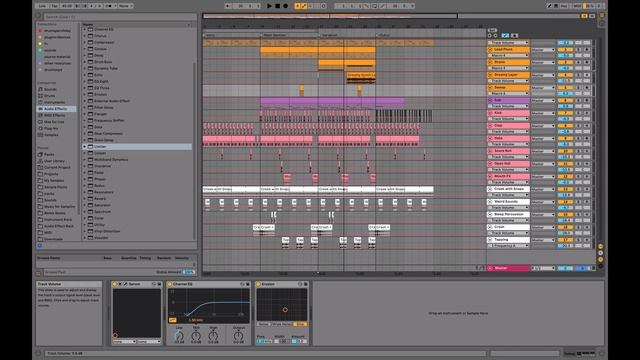Adjust the Channel EQ Low knob
The height and width of the screenshot is (360, 640).
coord(179,336)
